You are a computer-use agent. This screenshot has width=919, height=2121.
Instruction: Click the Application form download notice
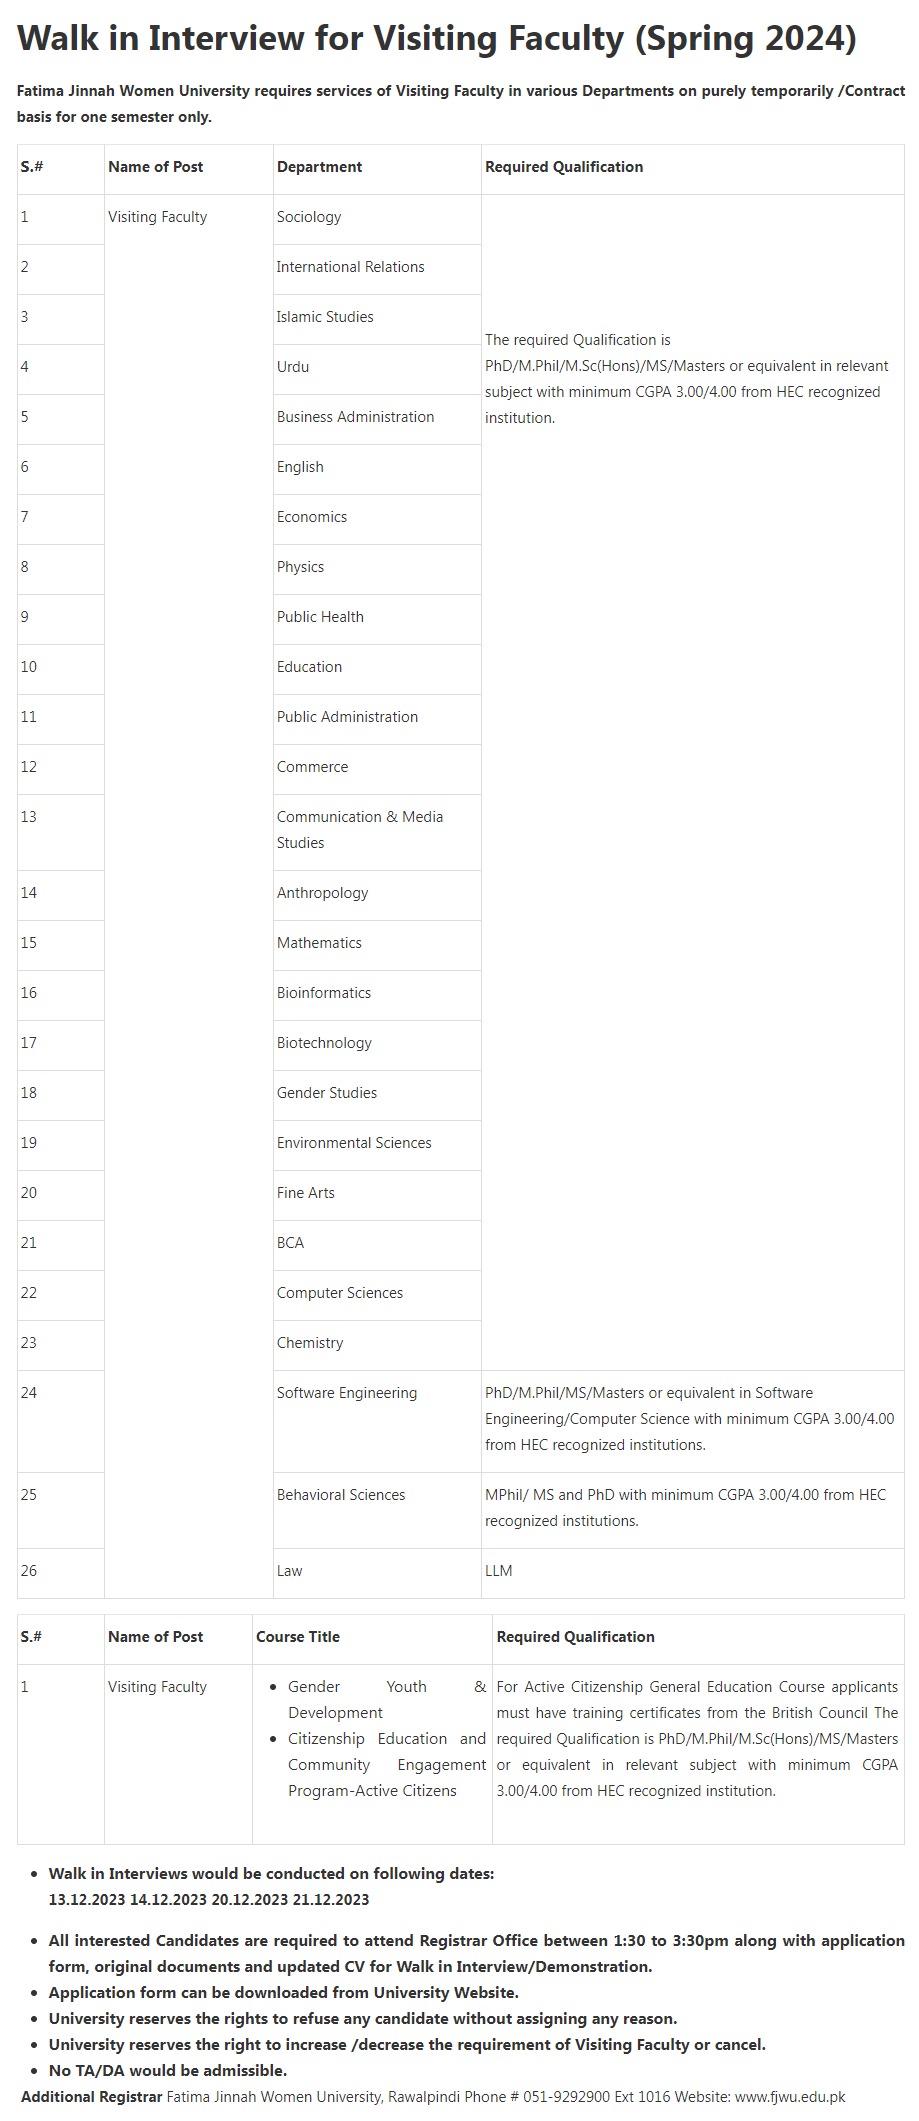(x=283, y=1992)
